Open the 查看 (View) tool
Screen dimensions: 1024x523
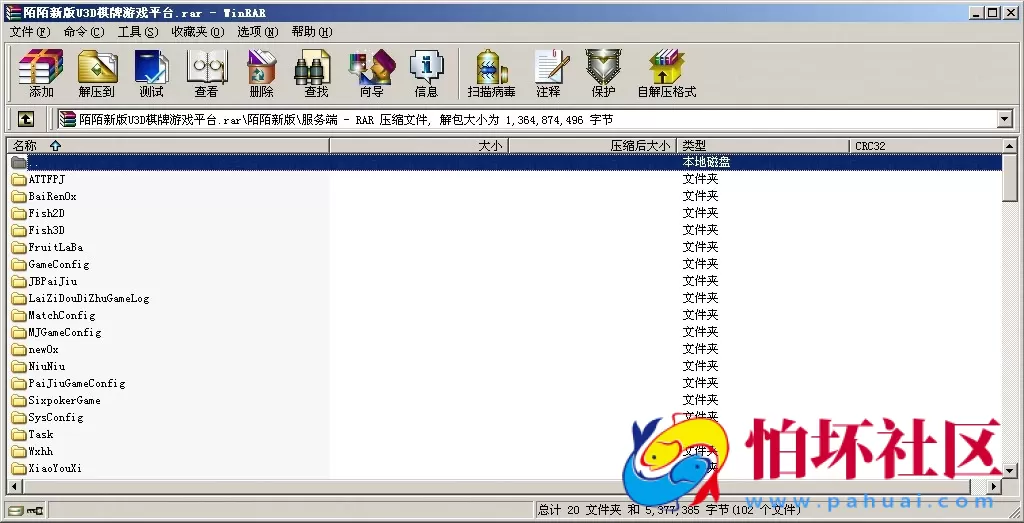point(206,73)
